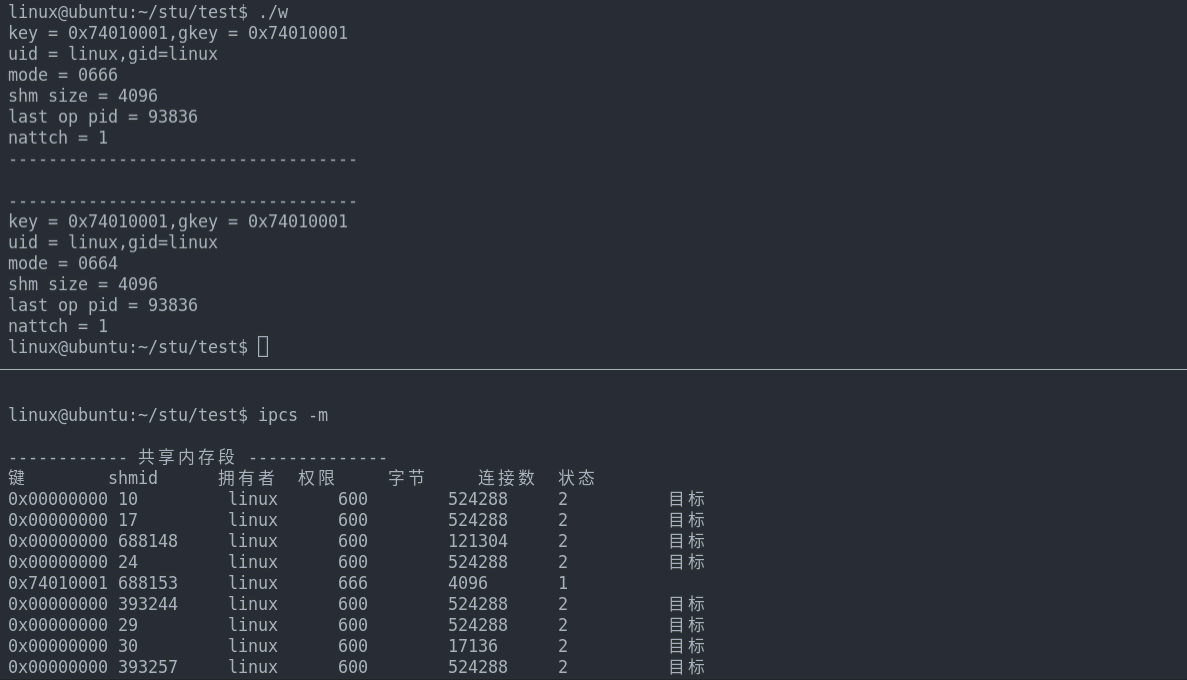
Task: Click the '权限' column header
Action: [x=316, y=479]
